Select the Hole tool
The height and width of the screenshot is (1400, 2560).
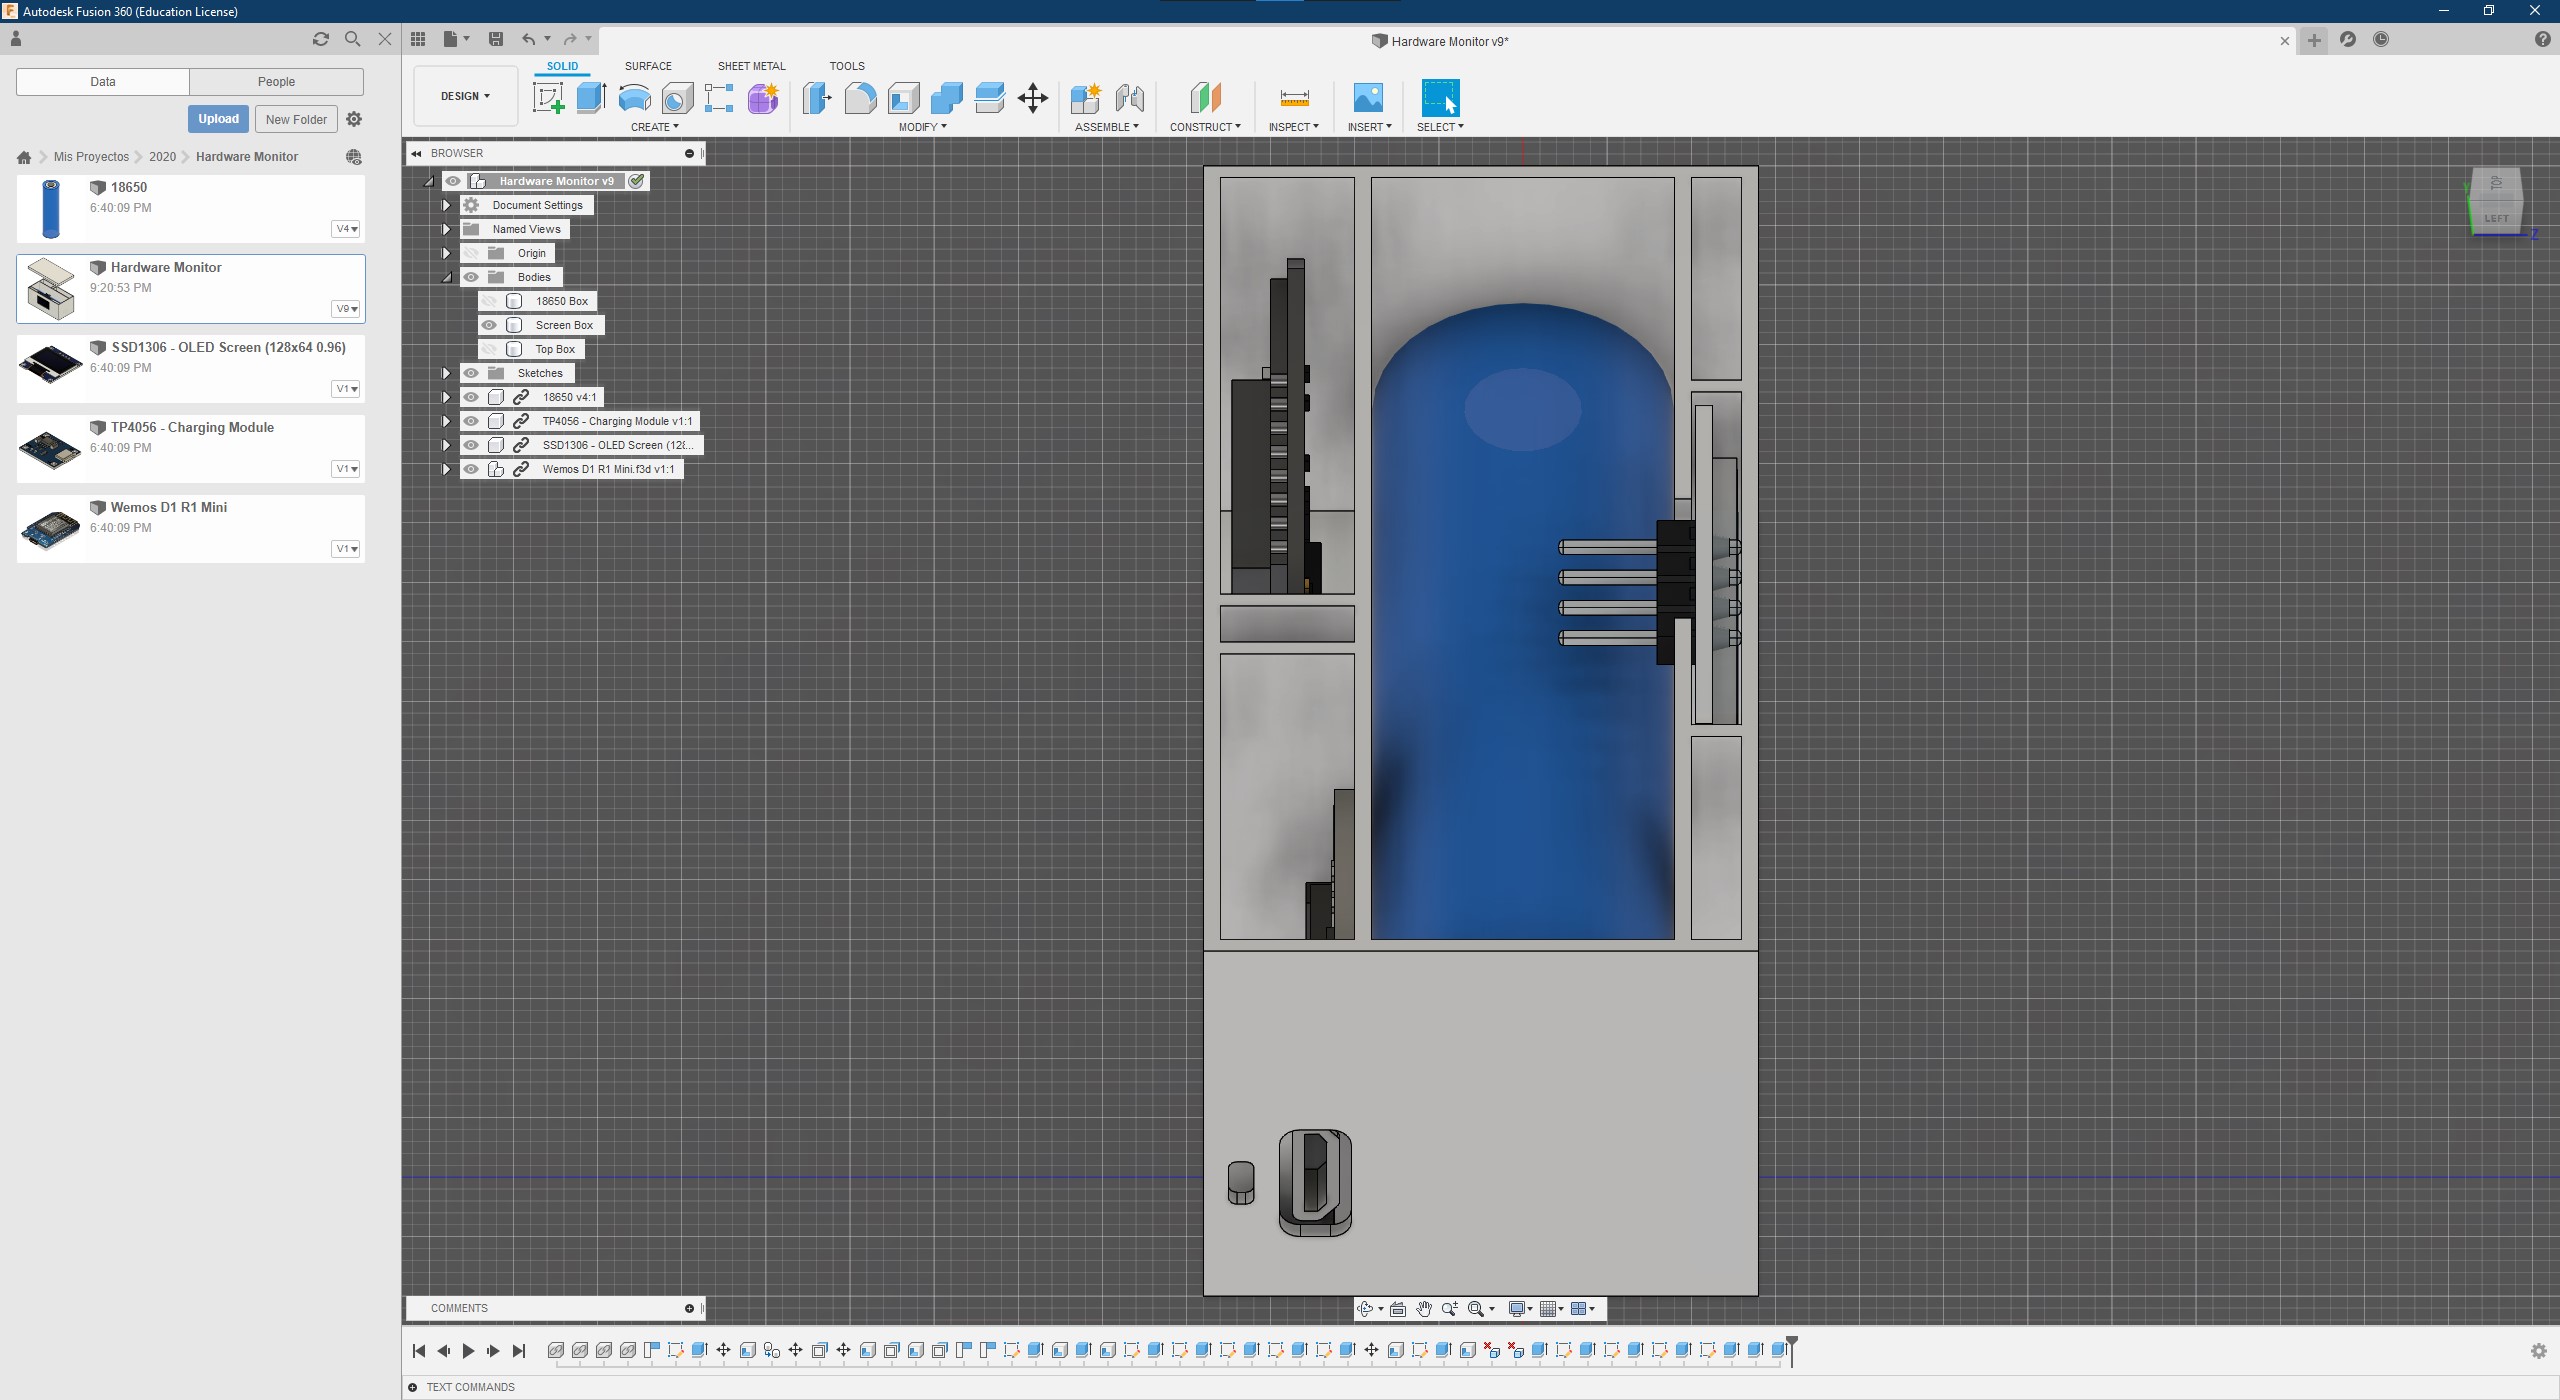click(x=677, y=98)
